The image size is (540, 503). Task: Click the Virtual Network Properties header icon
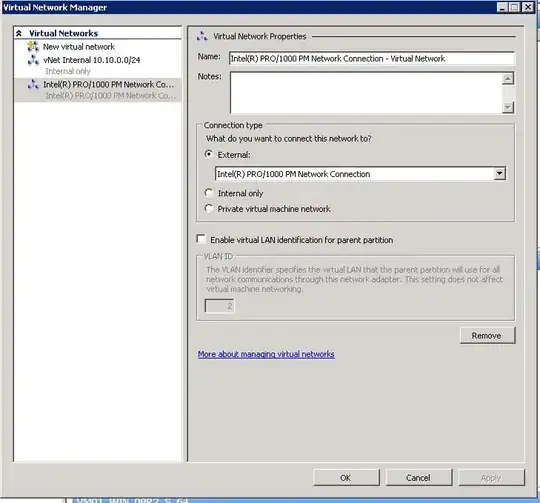(202, 36)
